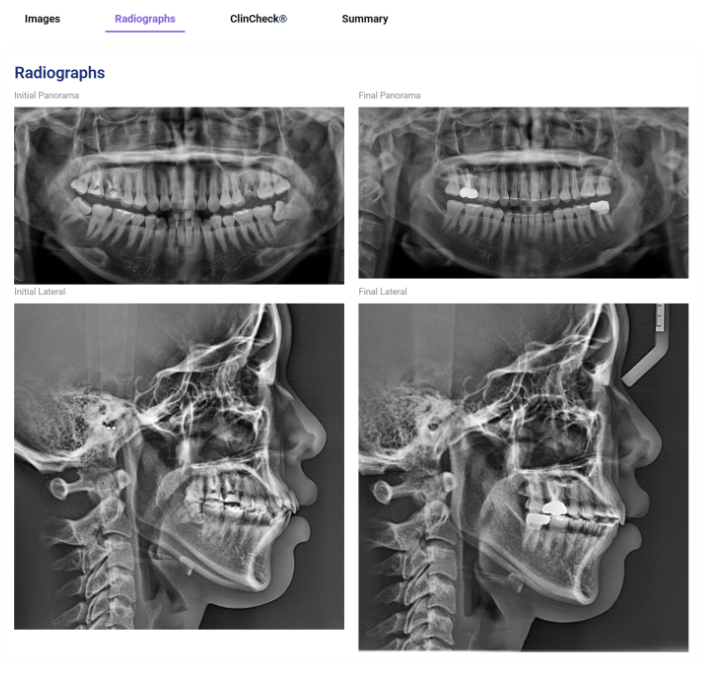
Task: Select the Radiographs tab
Action: click(x=145, y=19)
